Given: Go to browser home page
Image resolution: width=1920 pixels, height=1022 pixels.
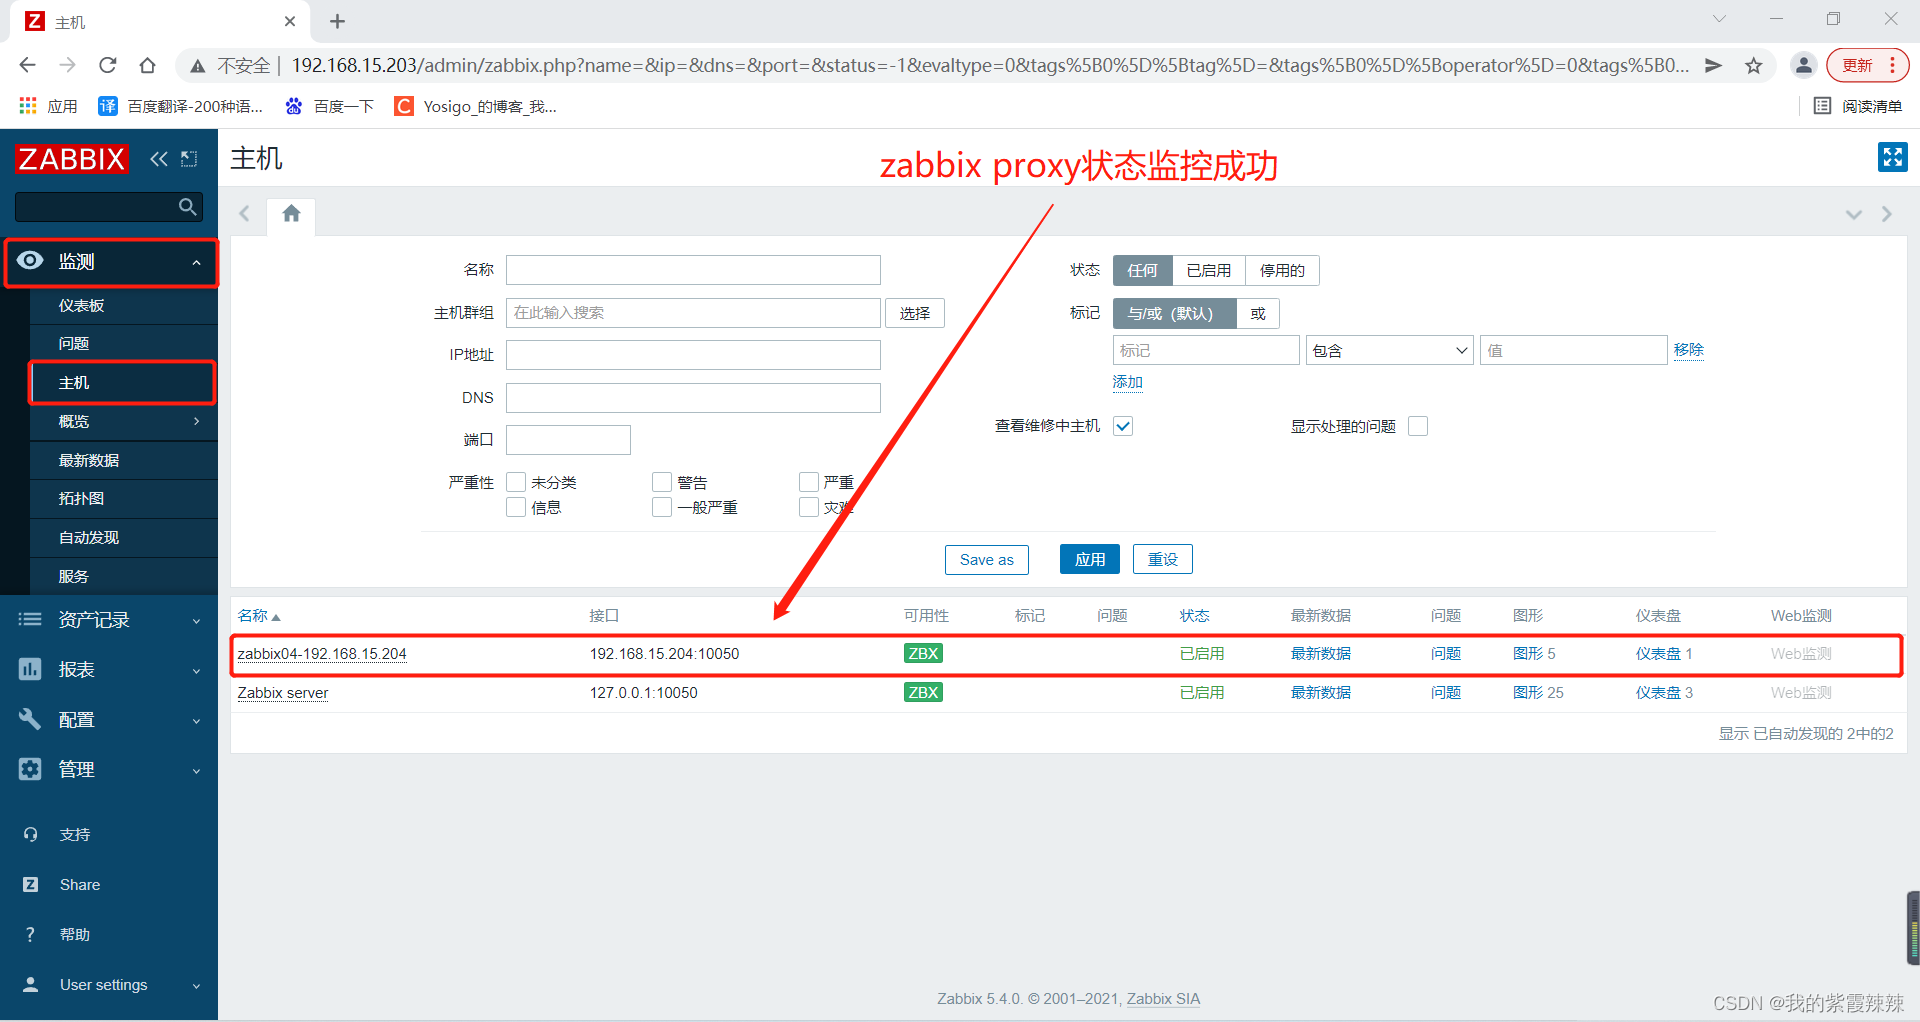Looking at the screenshot, I should [147, 65].
